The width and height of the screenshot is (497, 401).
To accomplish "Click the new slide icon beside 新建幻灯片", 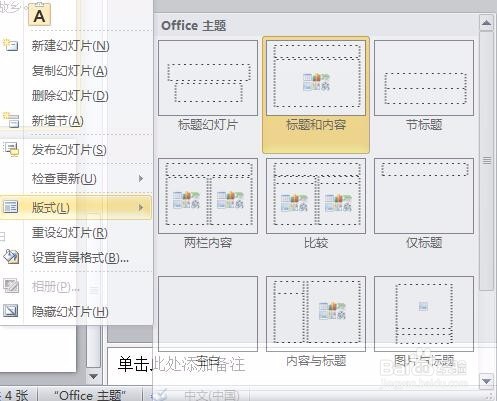I will click(10, 45).
